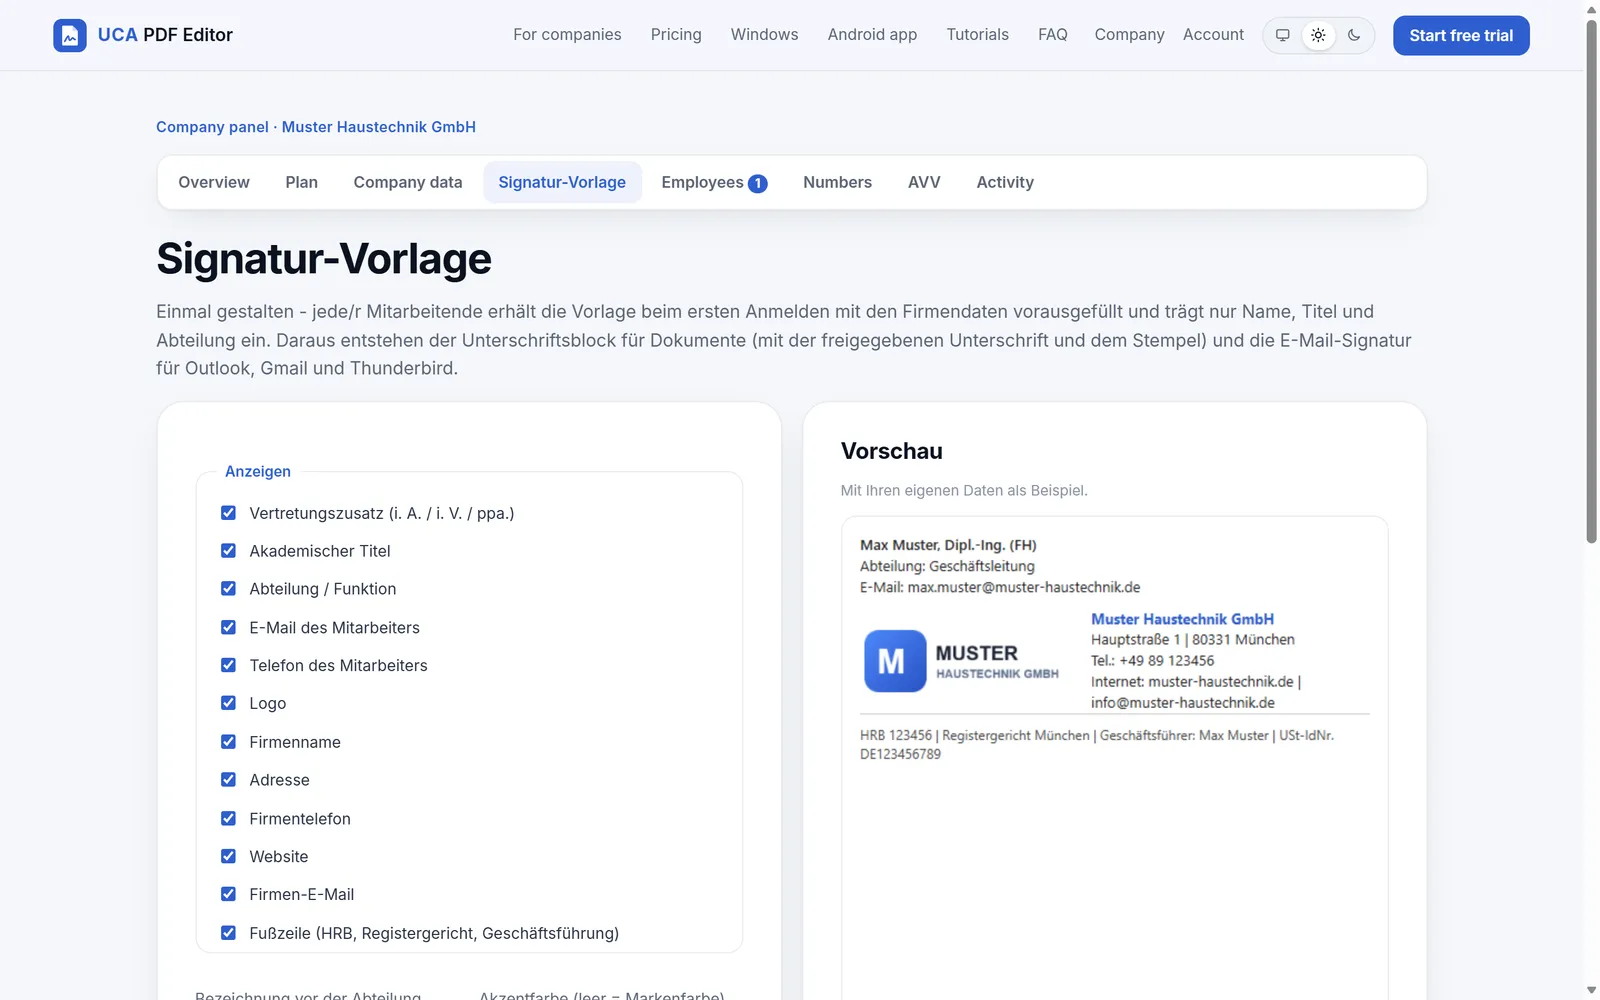Click the Muster M logo in preview
1600x1000 pixels.
[895, 661]
